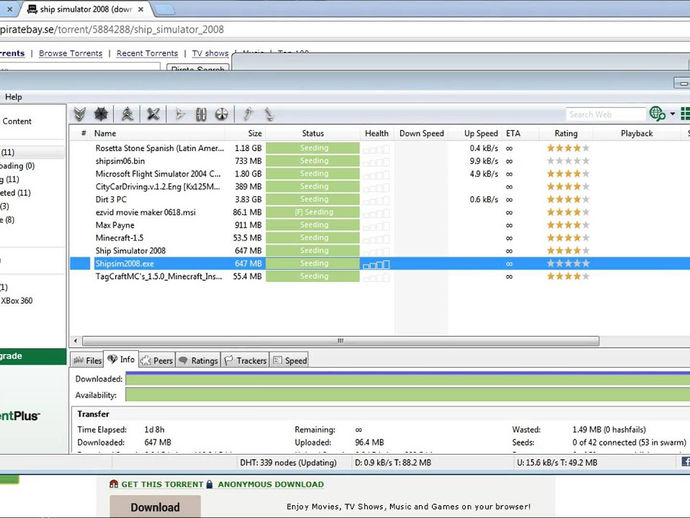The width and height of the screenshot is (690, 518).
Task: Sort by the Size column header
Action: coord(254,133)
